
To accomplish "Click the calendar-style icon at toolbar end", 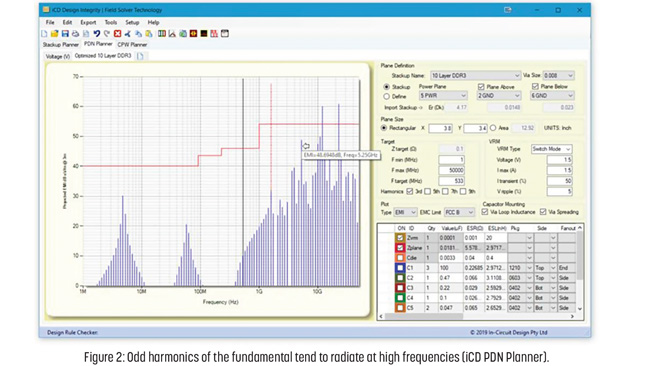I will tap(225, 34).
